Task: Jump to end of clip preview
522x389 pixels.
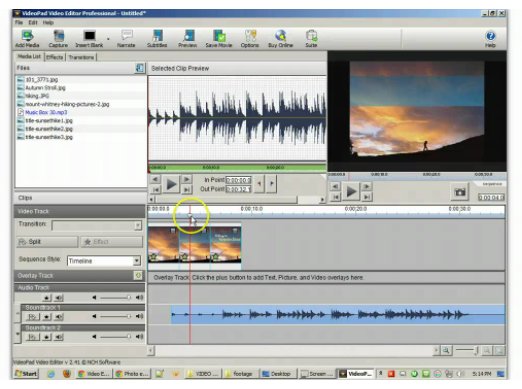Action: [x=187, y=189]
